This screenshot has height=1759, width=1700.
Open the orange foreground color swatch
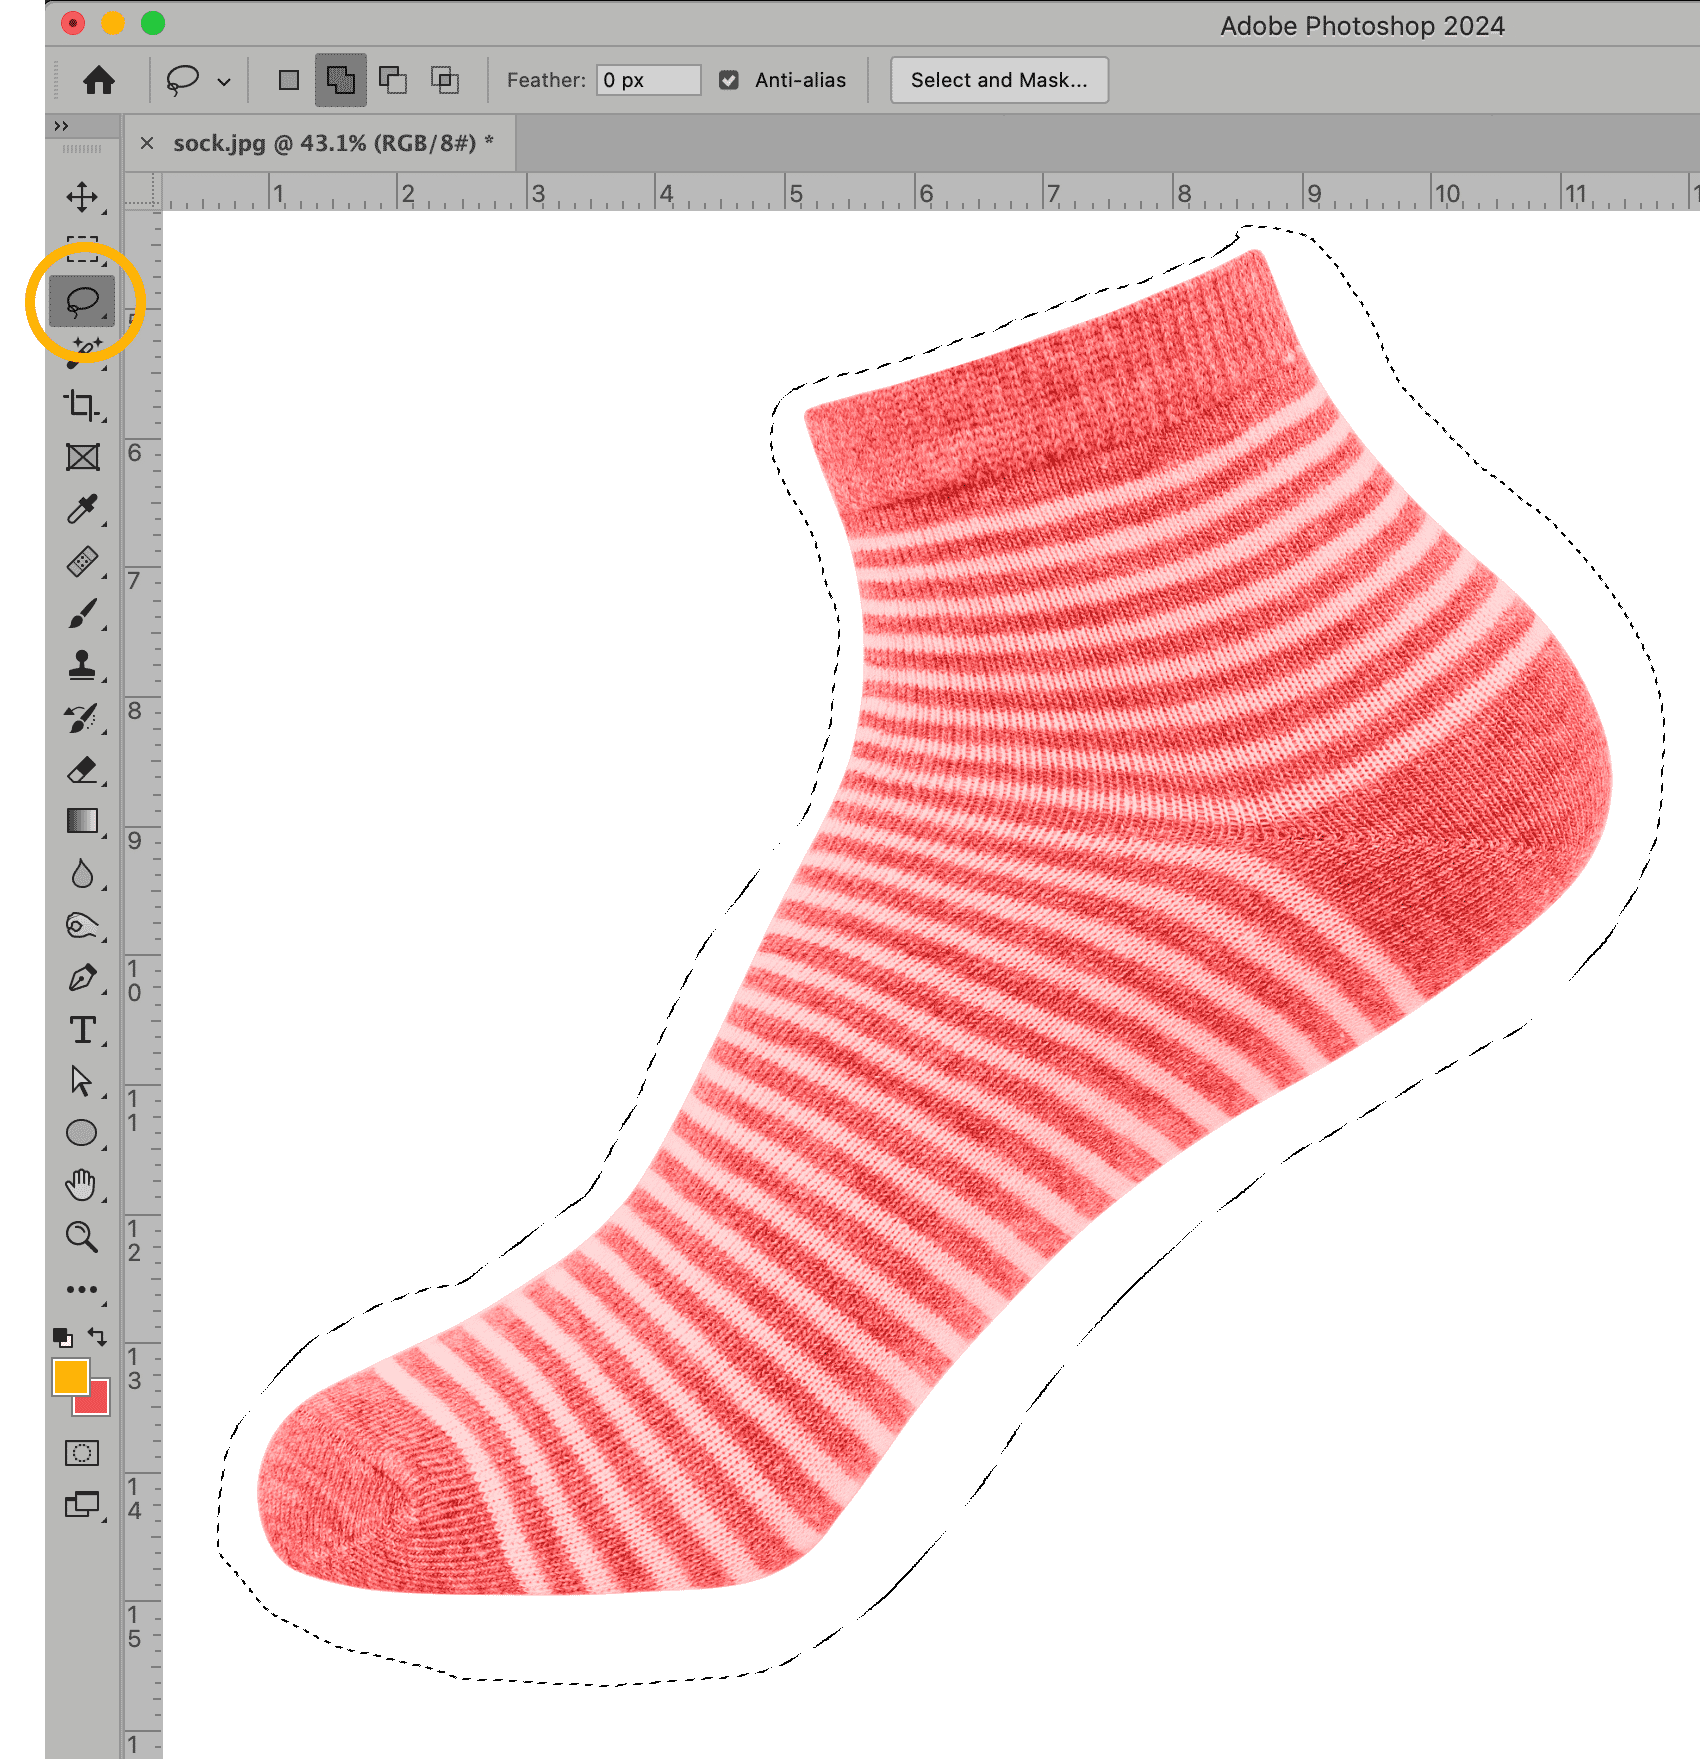click(70, 1377)
